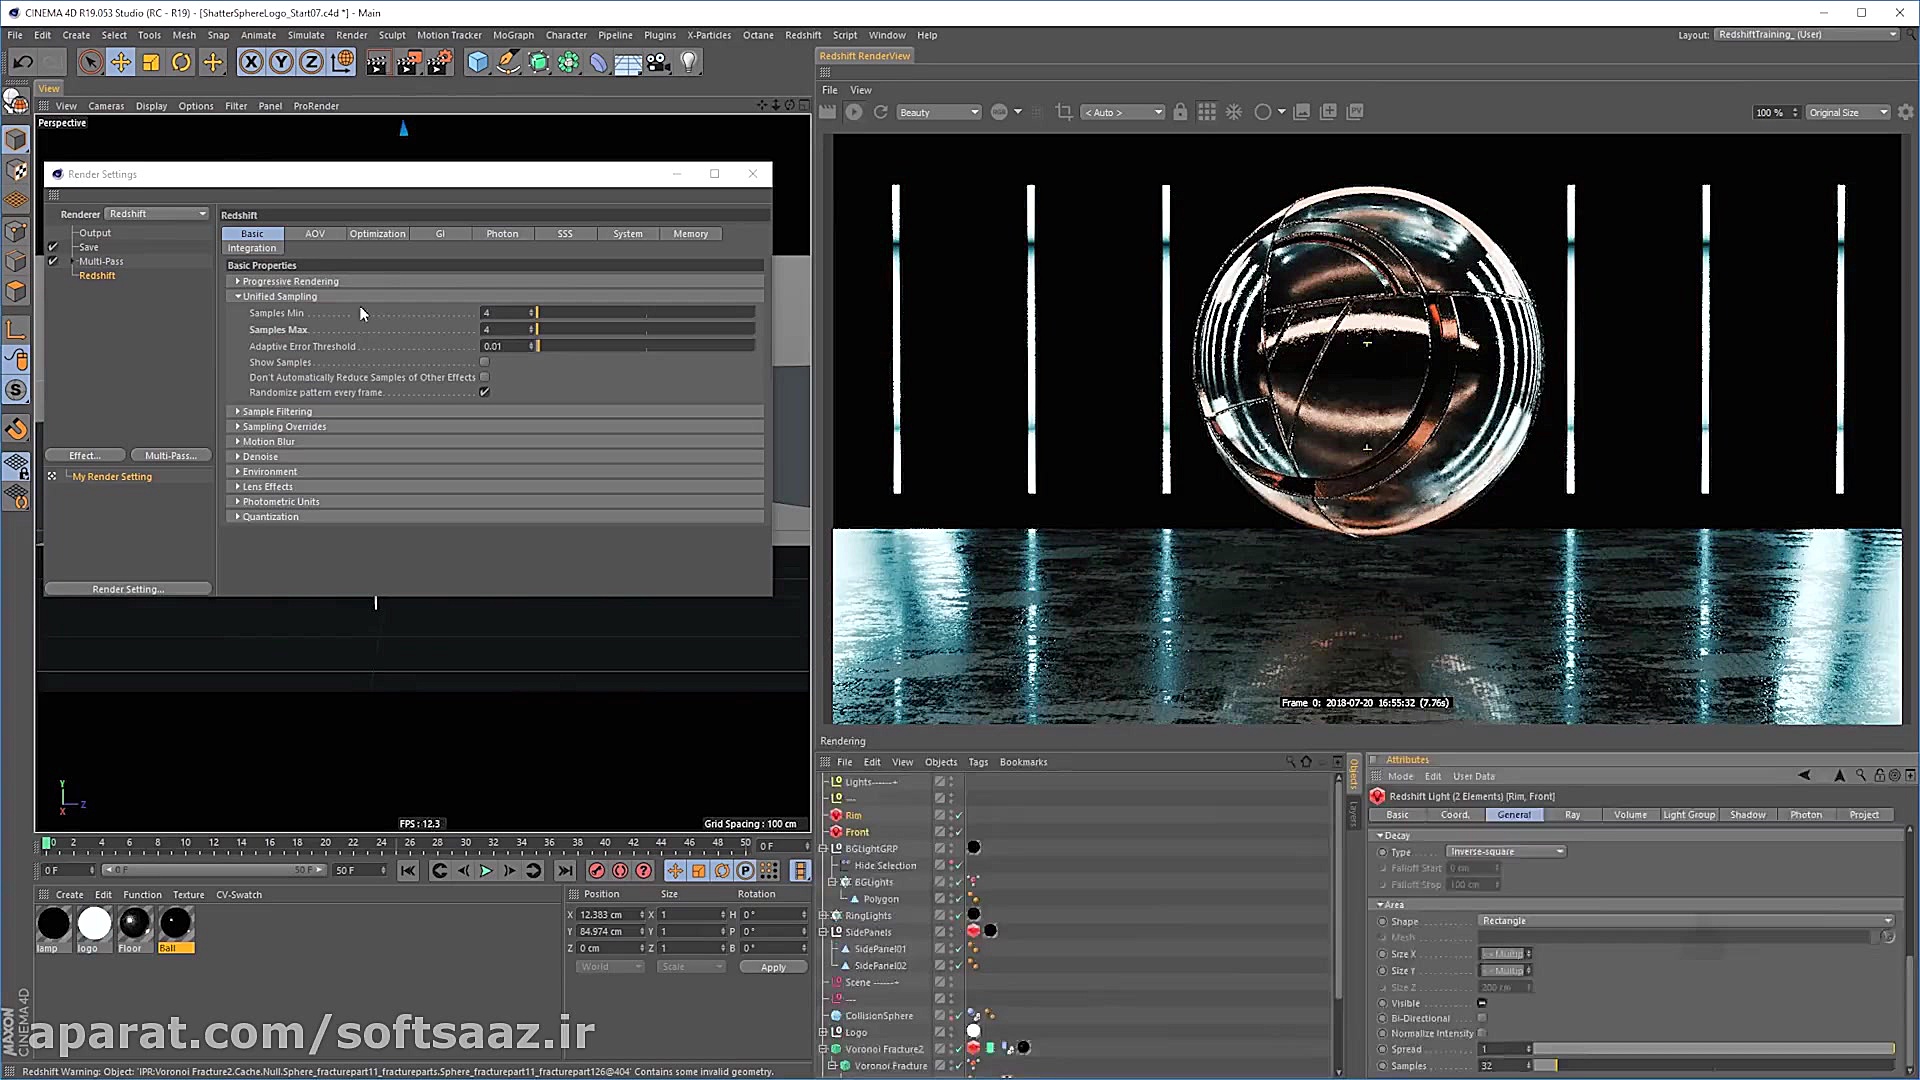The width and height of the screenshot is (1920, 1080).
Task: Open the MoGraph menu
Action: (x=513, y=35)
